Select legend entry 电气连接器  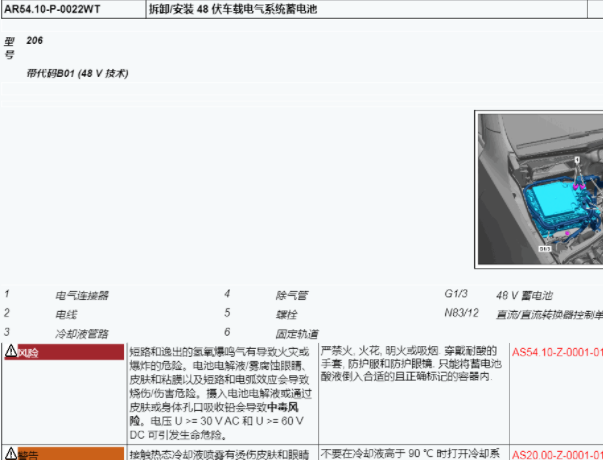(x=82, y=295)
